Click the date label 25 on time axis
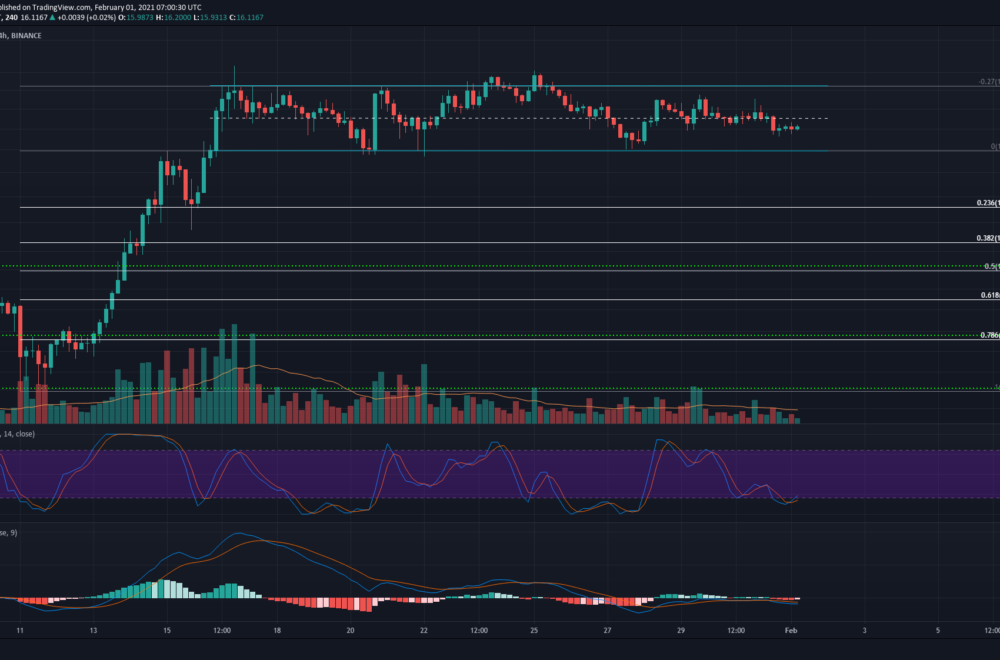The width and height of the screenshot is (1000, 660). click(534, 630)
